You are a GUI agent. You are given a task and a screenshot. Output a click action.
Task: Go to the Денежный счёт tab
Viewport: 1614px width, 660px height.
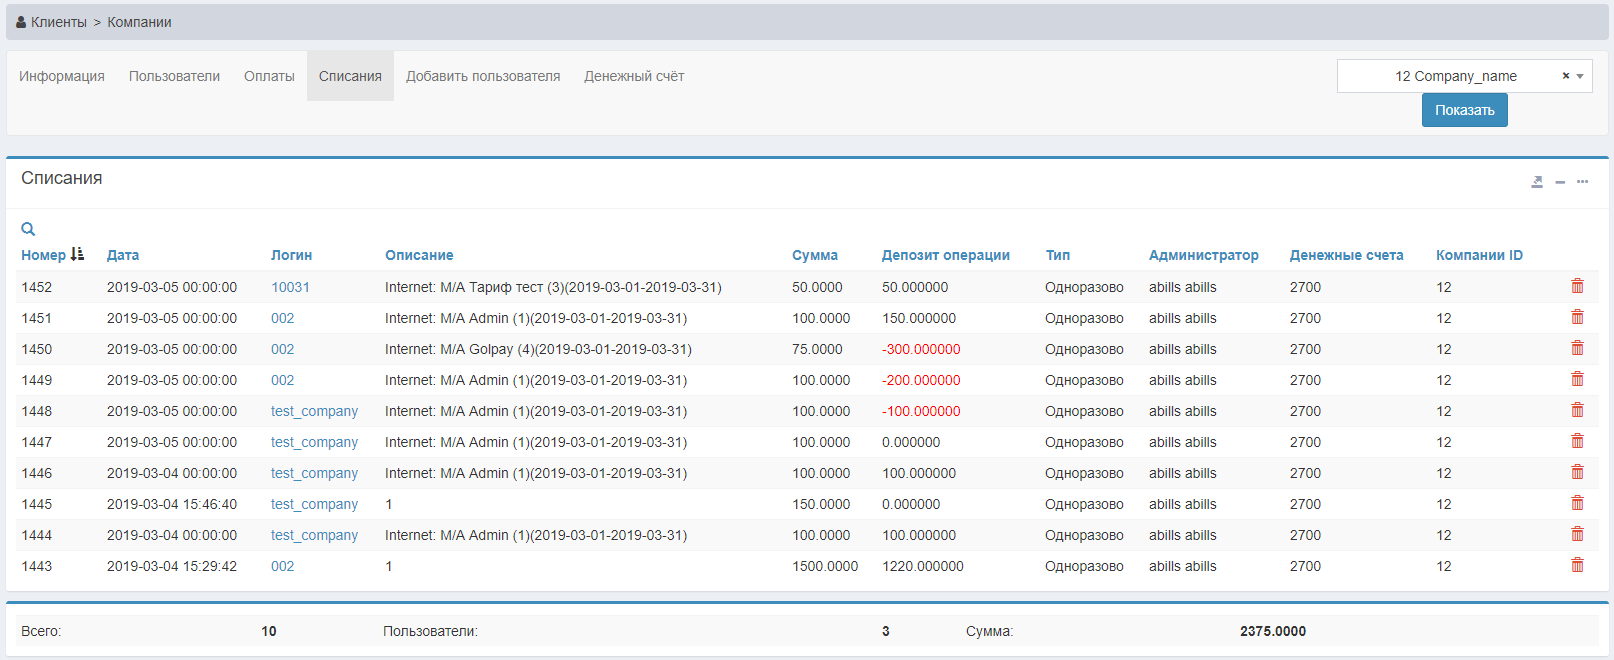coord(634,76)
